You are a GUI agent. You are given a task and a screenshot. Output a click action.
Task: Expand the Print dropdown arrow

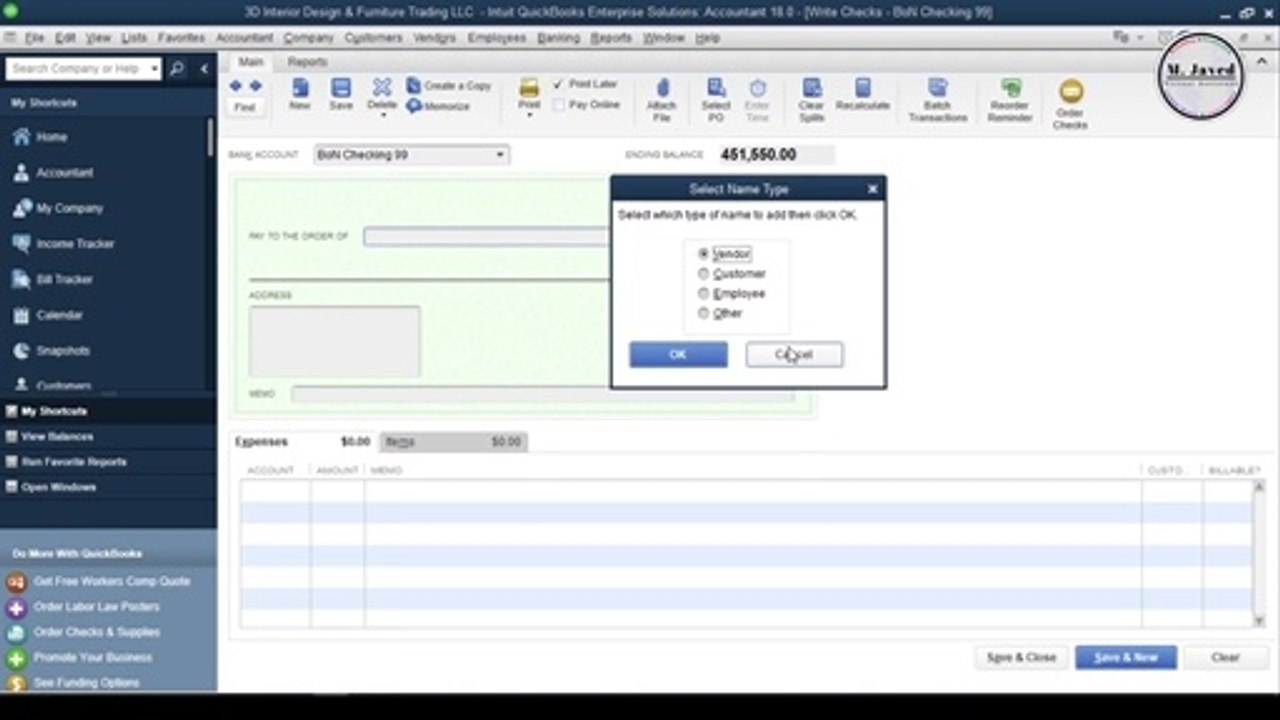(x=529, y=116)
